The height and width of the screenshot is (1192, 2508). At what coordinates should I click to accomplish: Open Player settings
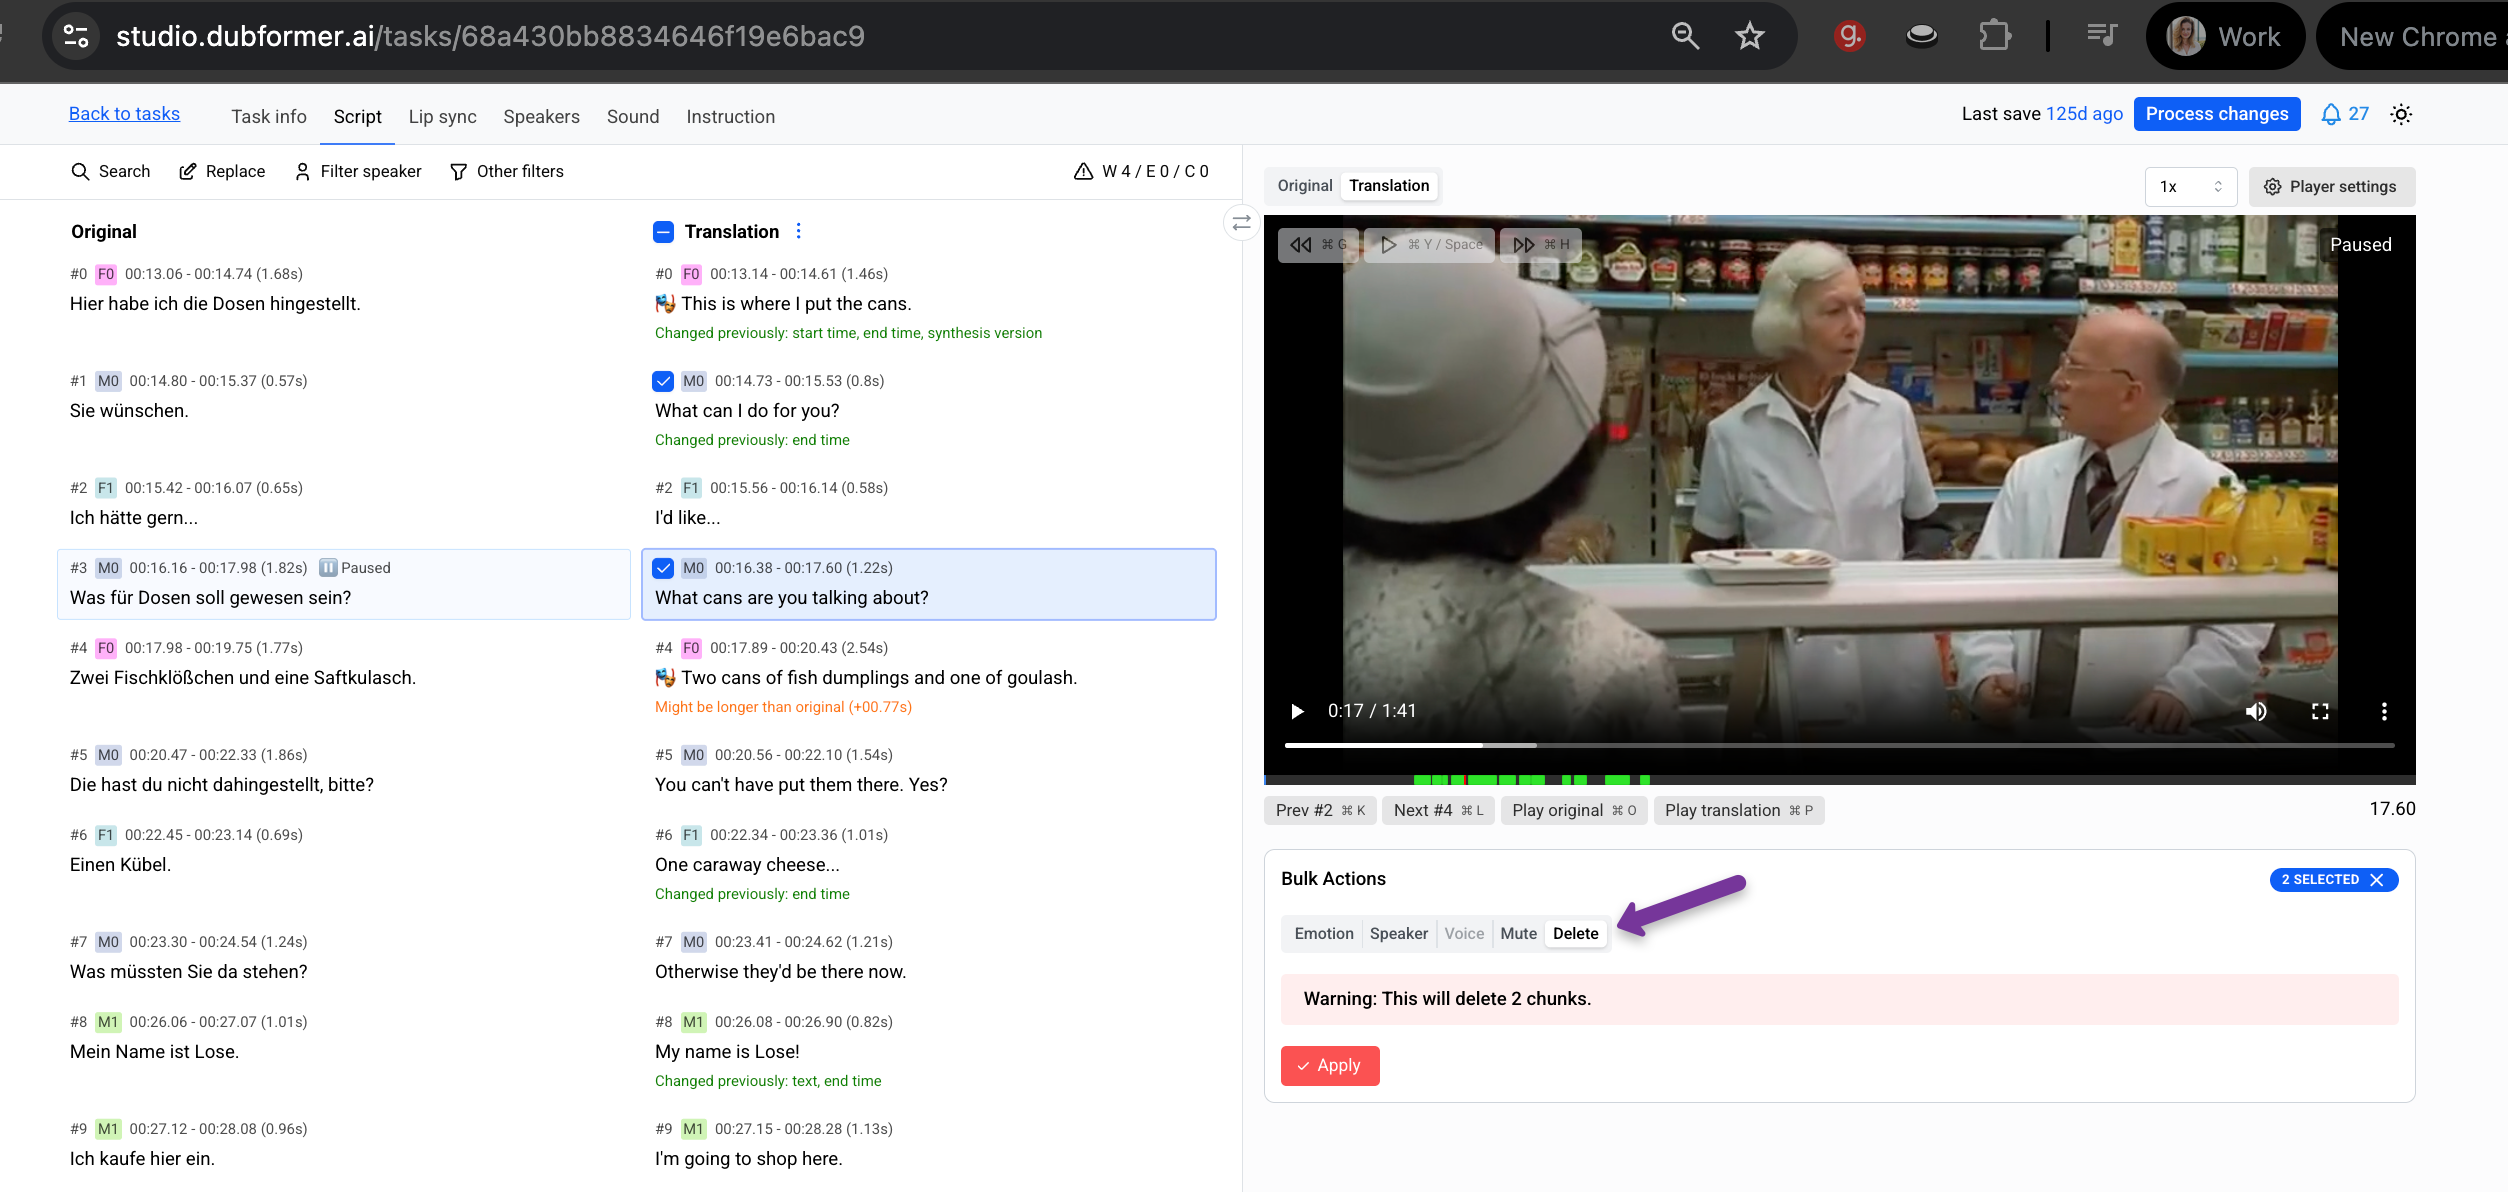pos(2331,187)
